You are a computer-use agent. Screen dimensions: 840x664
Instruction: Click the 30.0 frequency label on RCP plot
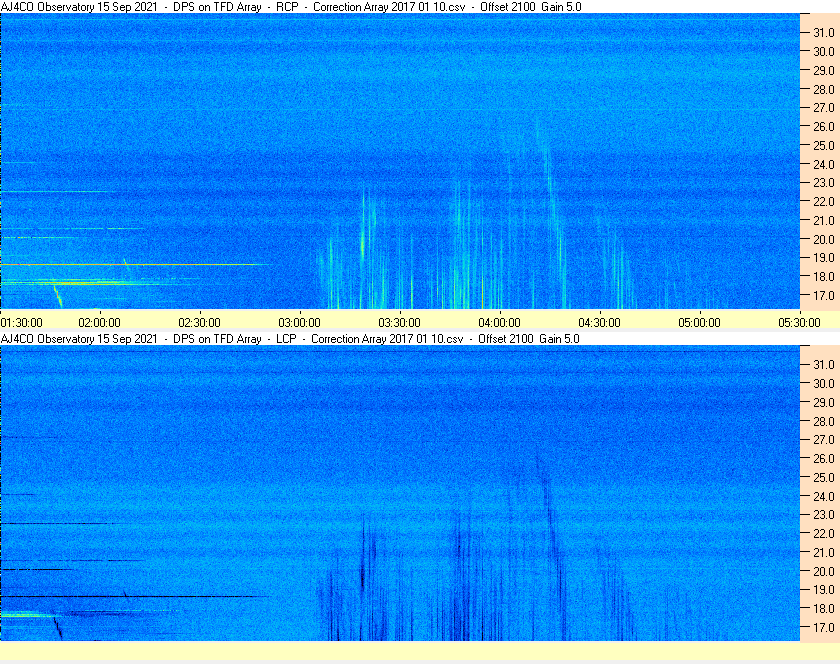824,51
